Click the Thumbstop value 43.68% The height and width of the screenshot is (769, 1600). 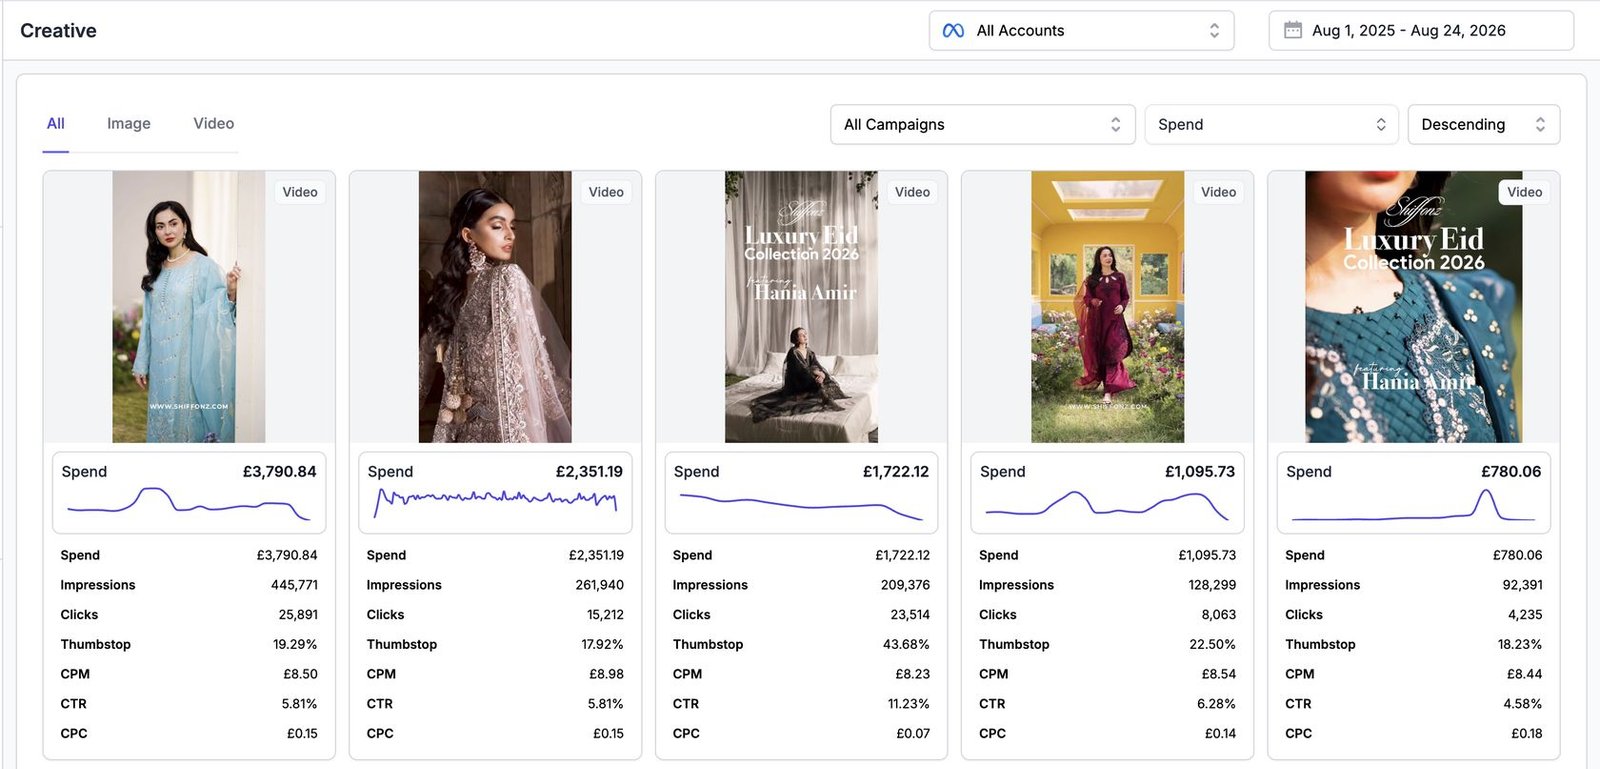click(x=906, y=645)
